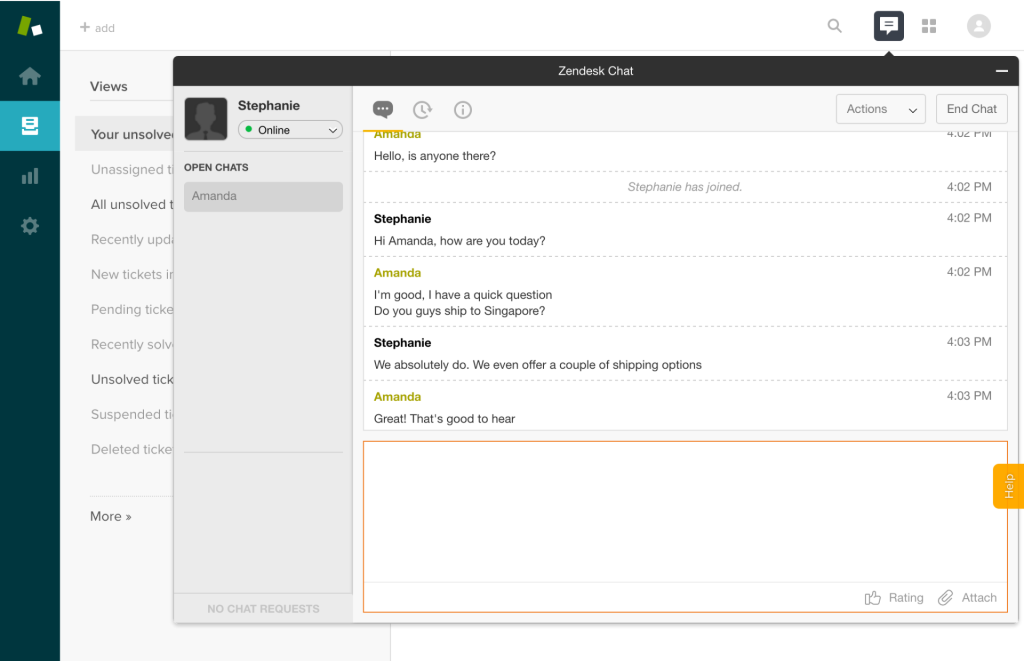Click the search magnifier icon
This screenshot has height=661, width=1024.
(x=835, y=26)
